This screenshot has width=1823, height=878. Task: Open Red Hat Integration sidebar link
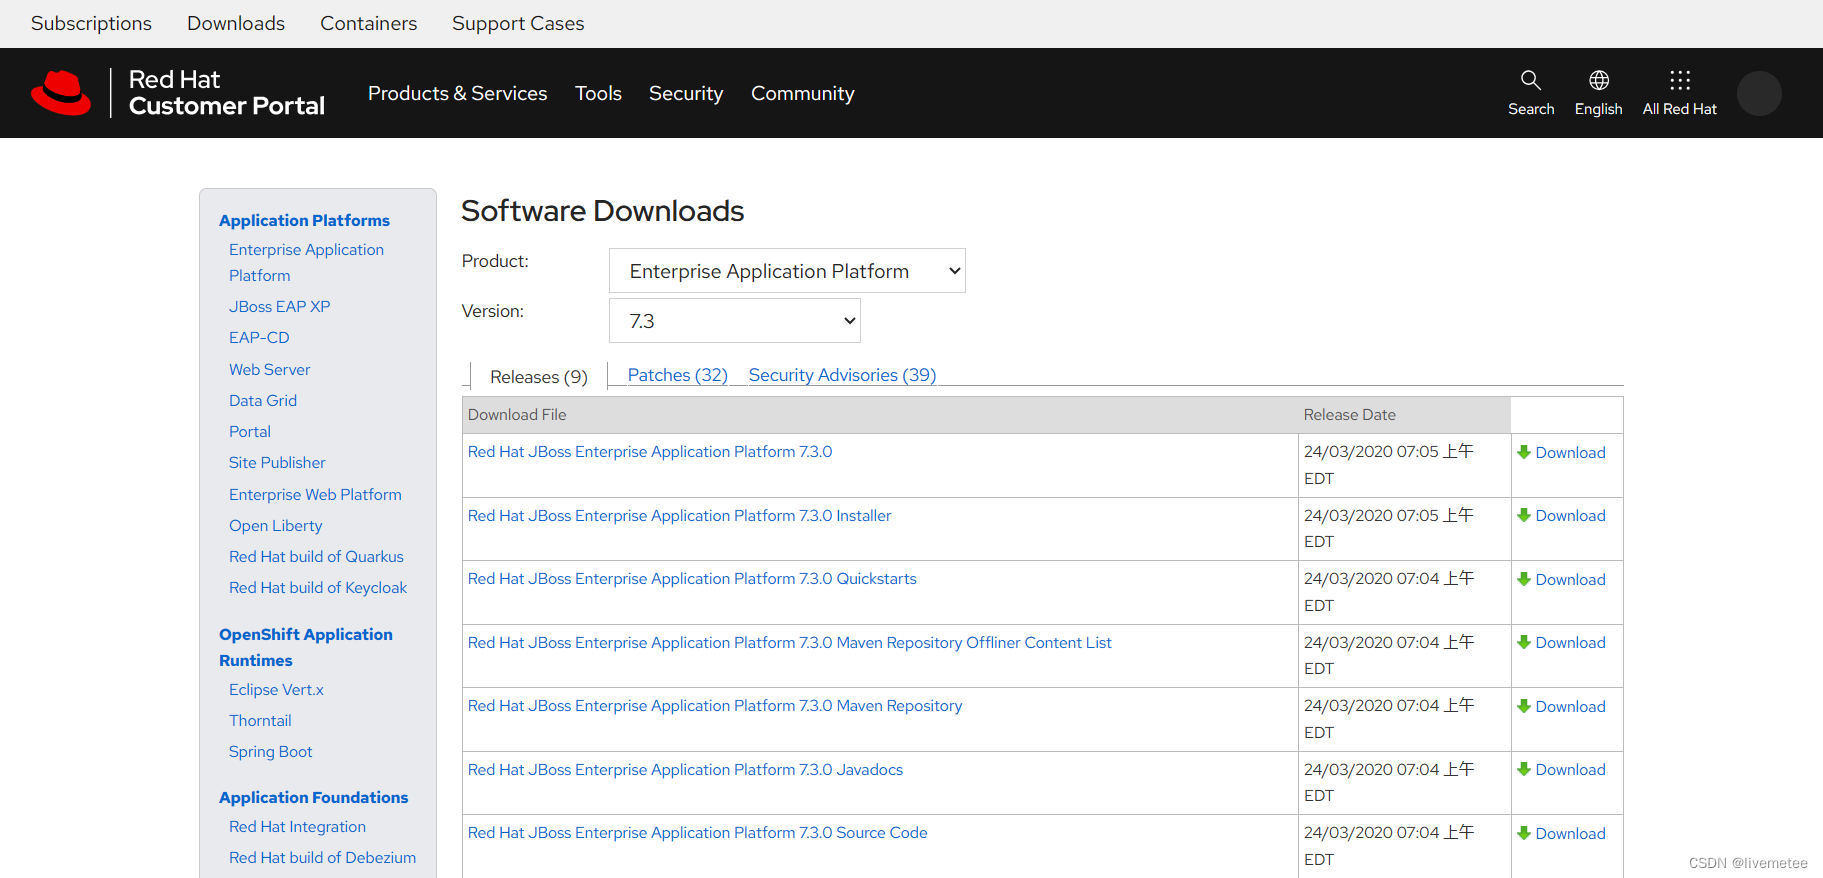pos(297,826)
